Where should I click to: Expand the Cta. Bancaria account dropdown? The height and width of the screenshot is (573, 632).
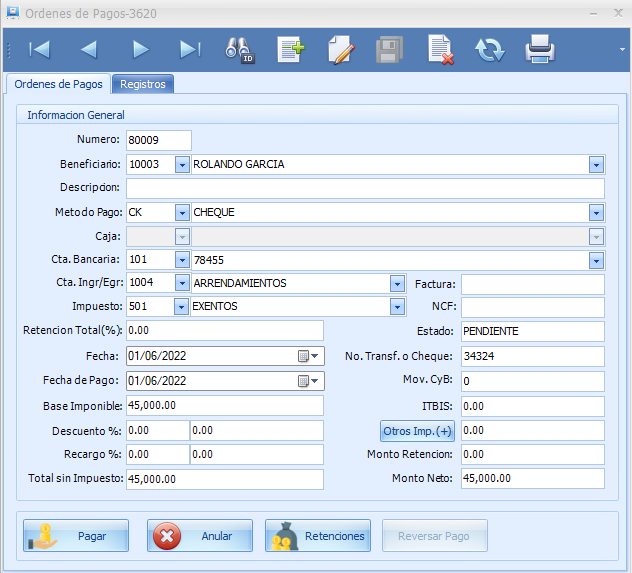(596, 260)
